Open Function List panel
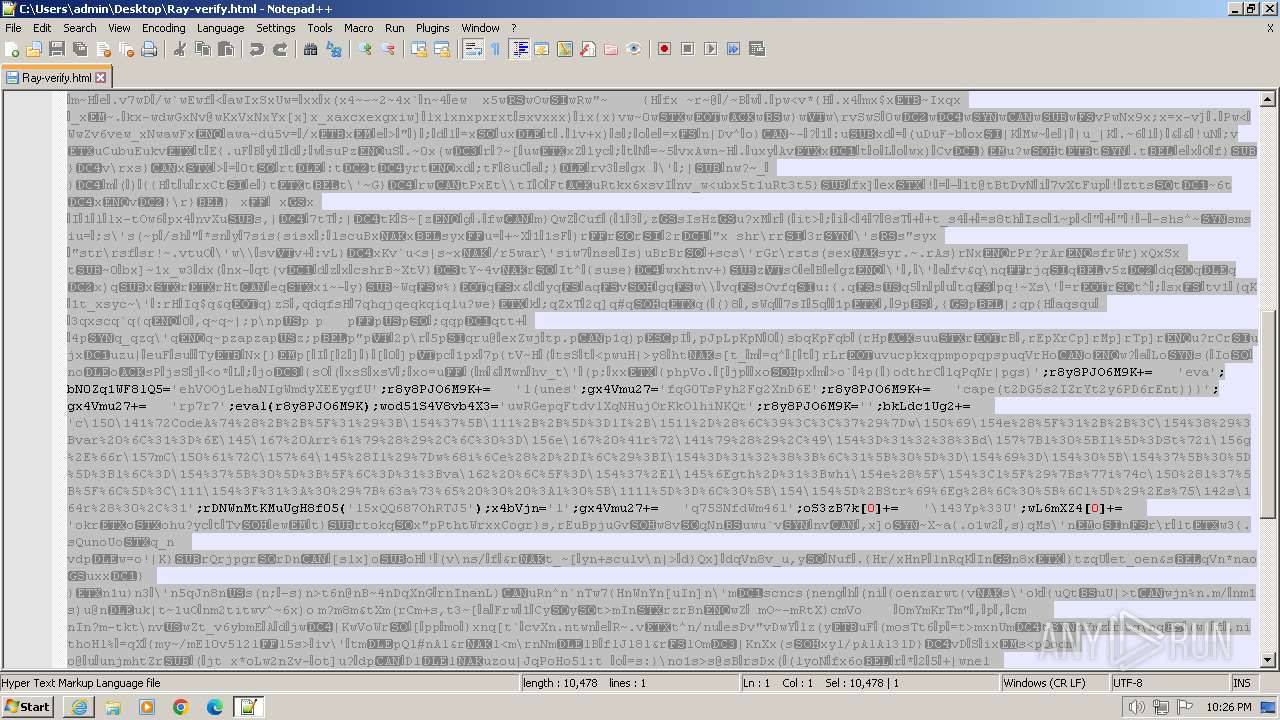Viewport: 1280px width, 720px height. point(588,49)
